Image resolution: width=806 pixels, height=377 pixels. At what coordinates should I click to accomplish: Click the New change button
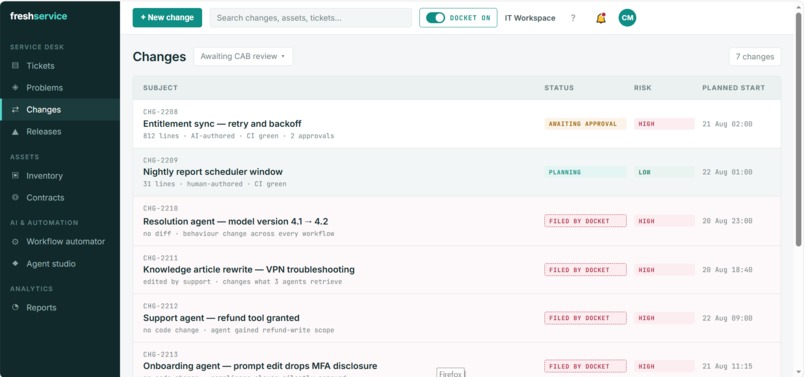(167, 17)
